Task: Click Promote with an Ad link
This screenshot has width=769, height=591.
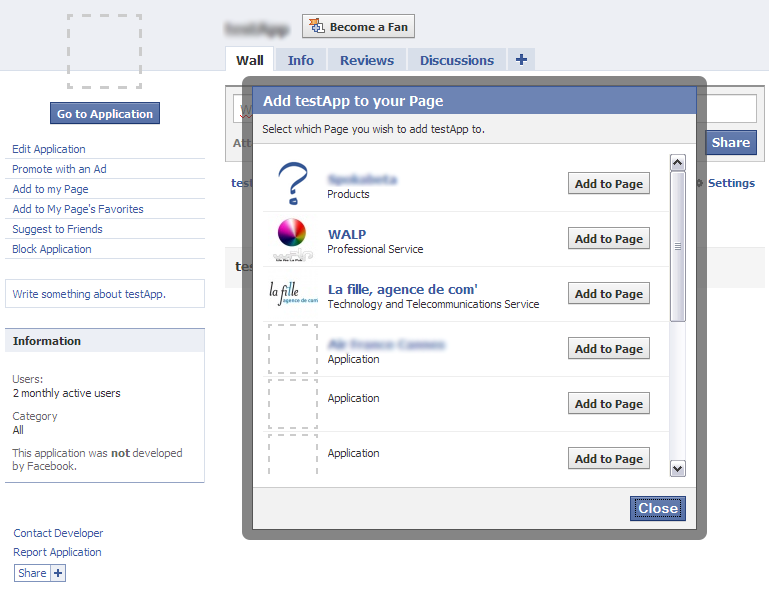Action: (x=59, y=169)
